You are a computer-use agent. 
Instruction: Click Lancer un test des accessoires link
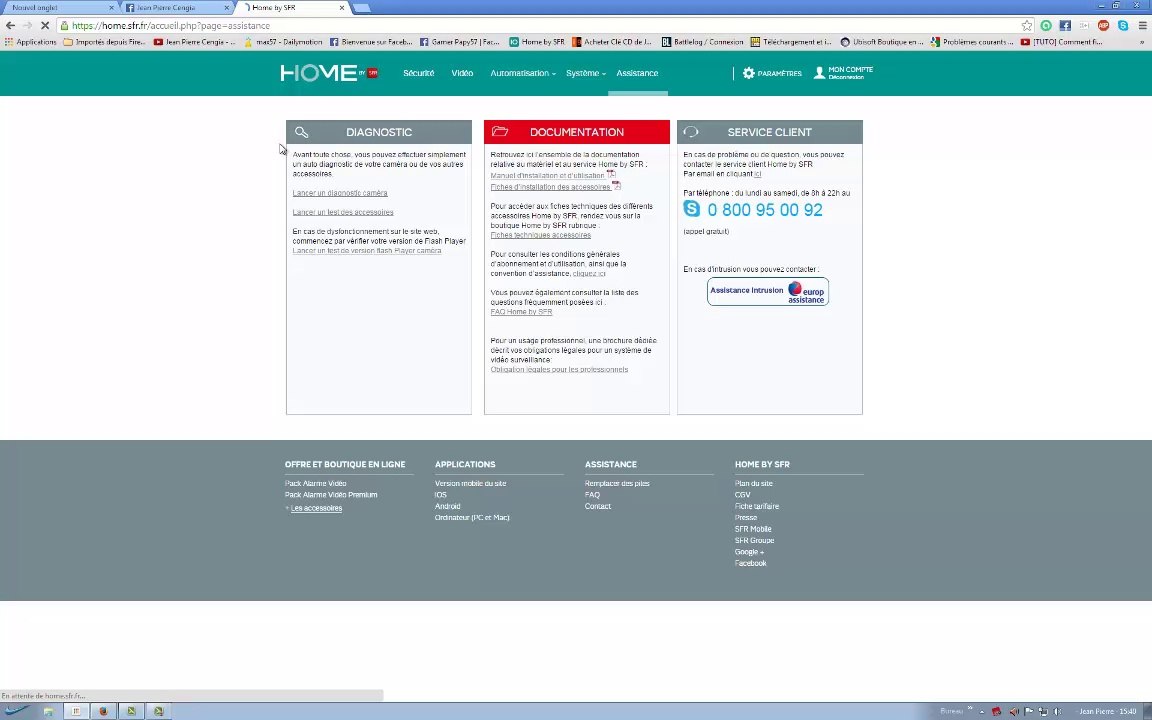click(343, 212)
